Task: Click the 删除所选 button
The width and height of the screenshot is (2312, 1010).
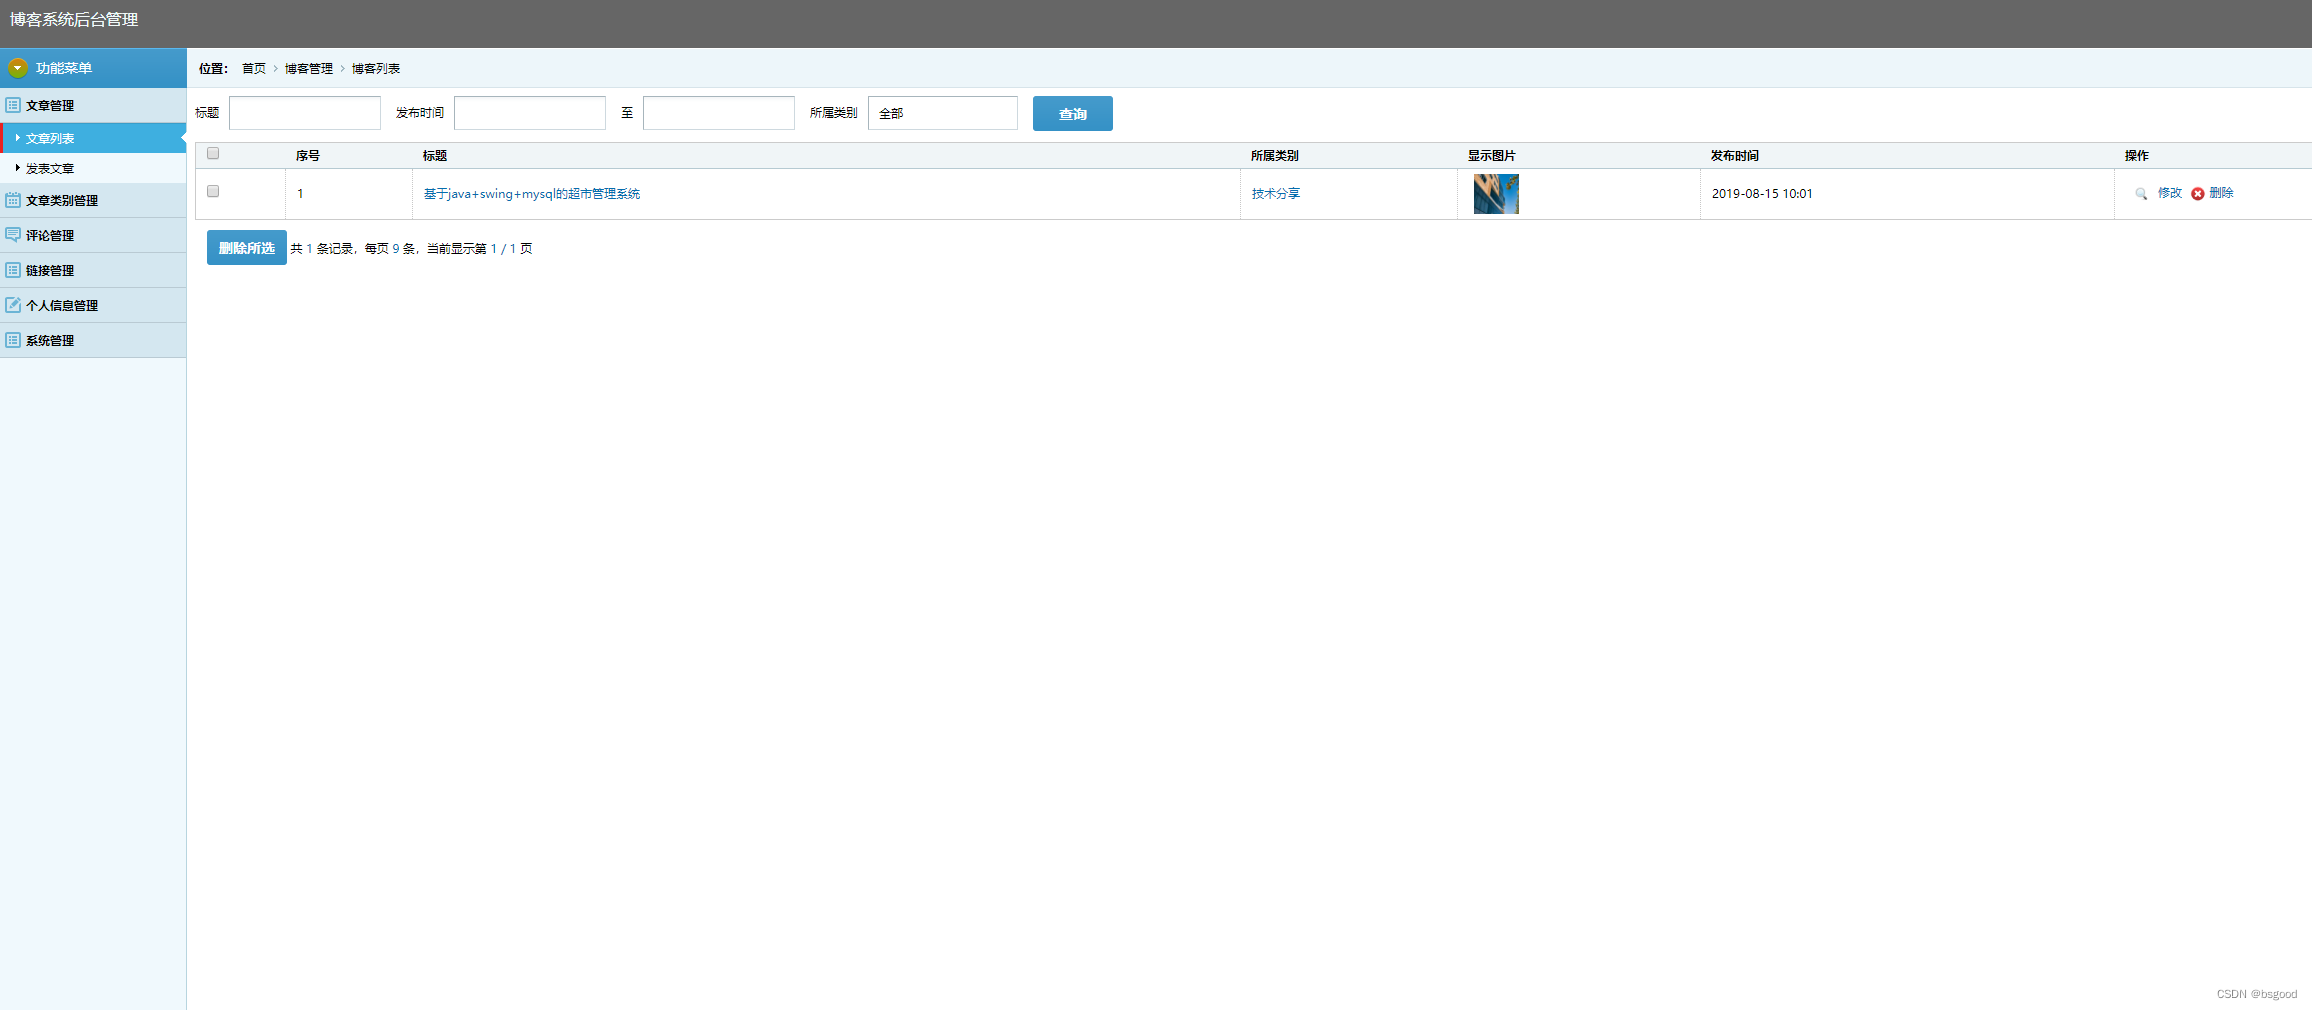Action: pos(247,248)
